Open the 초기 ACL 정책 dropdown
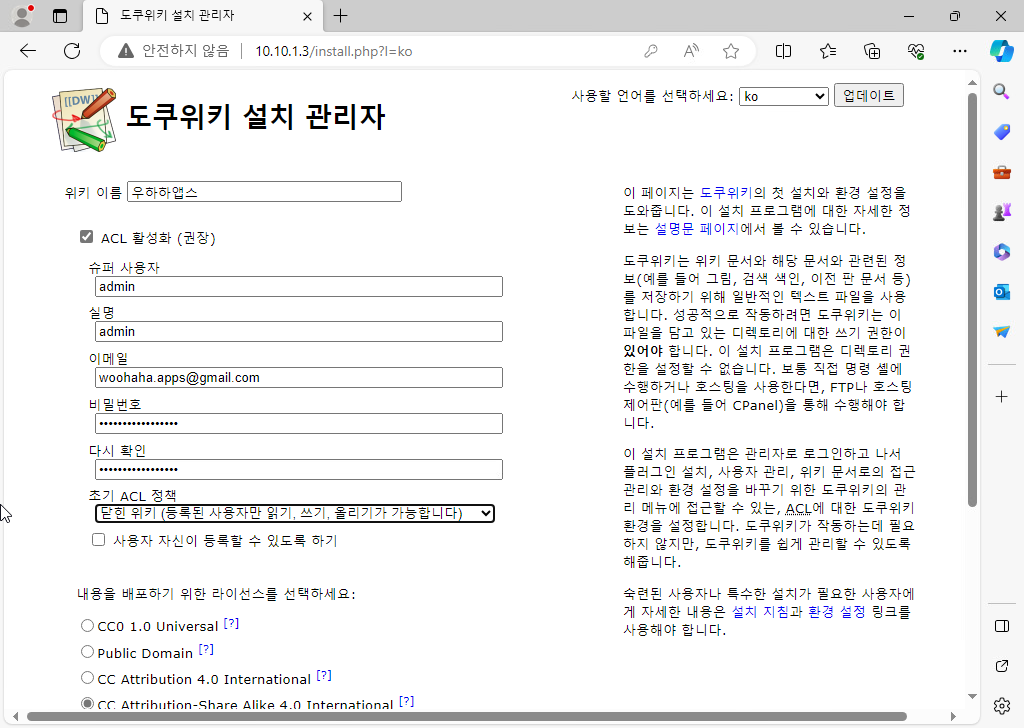The width and height of the screenshot is (1024, 728). click(x=295, y=513)
